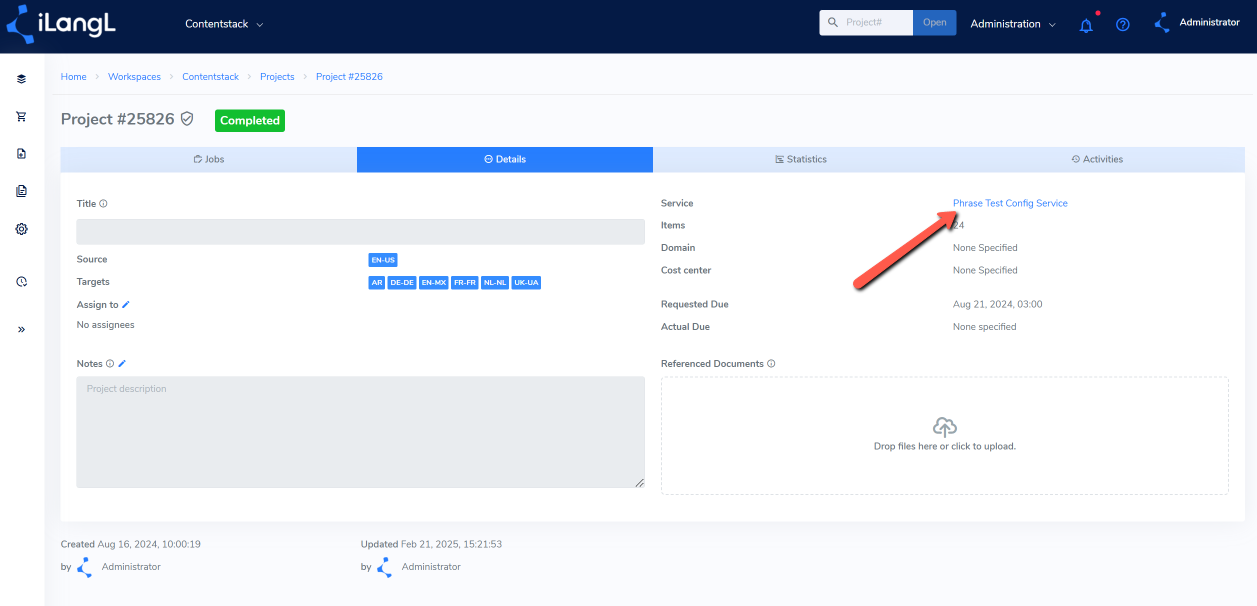The width and height of the screenshot is (1257, 606).
Task: Open the Activities tab
Action: click(1097, 159)
